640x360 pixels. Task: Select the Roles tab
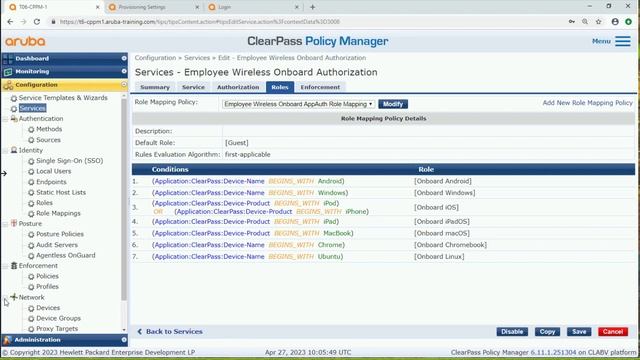280,87
